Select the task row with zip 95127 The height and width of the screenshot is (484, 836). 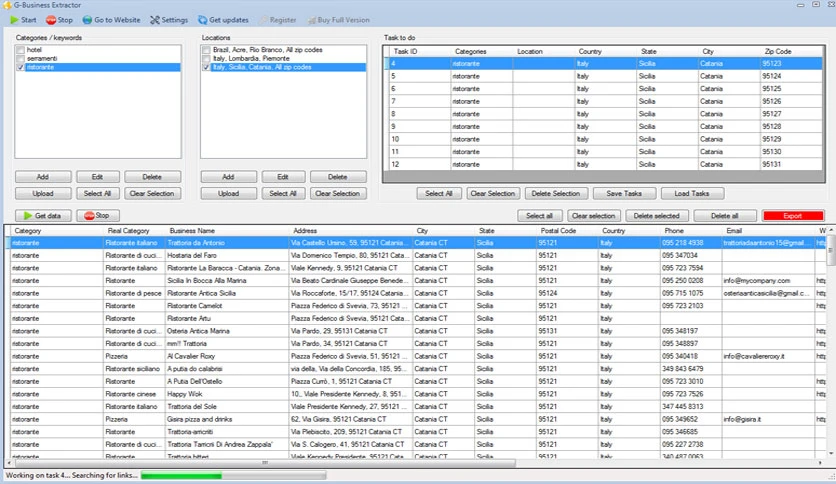click(x=603, y=114)
